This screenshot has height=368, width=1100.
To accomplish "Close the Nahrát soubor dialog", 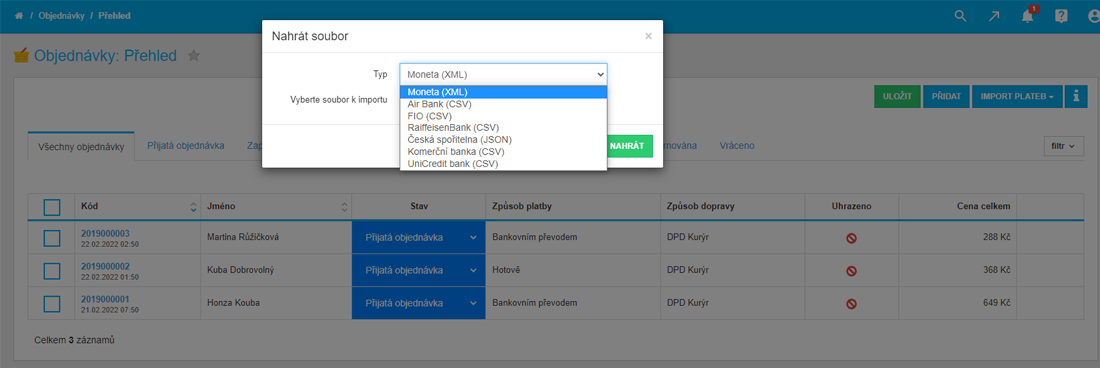I will [x=648, y=36].
